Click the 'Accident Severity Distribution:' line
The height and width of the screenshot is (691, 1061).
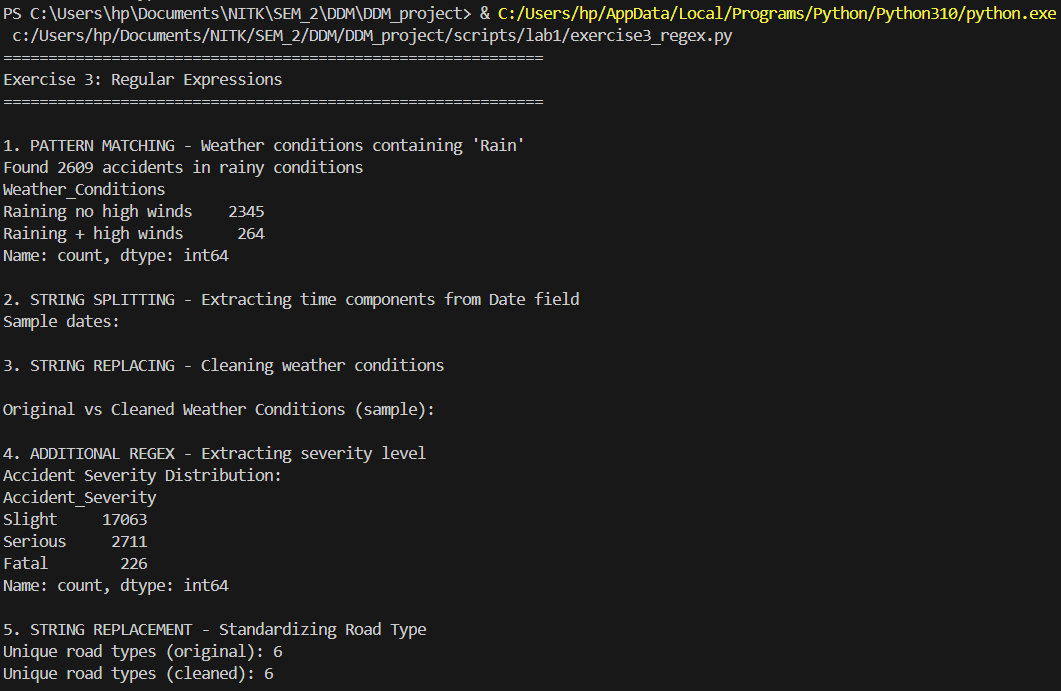click(x=142, y=475)
